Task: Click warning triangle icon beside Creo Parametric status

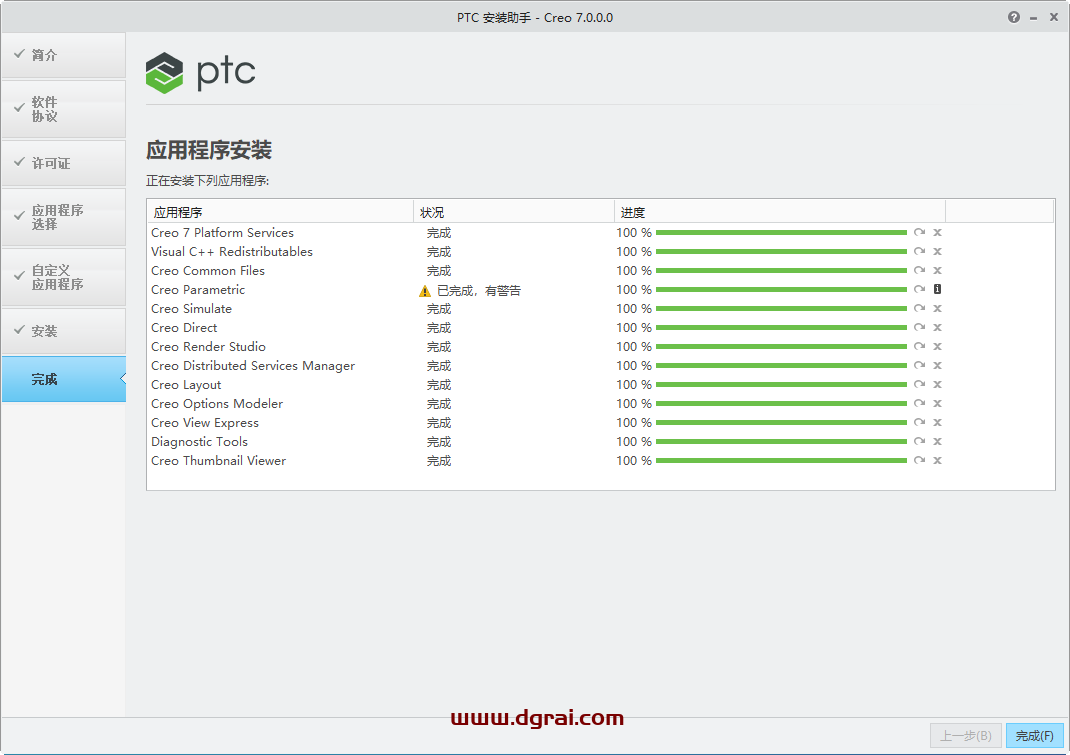Action: [x=424, y=291]
